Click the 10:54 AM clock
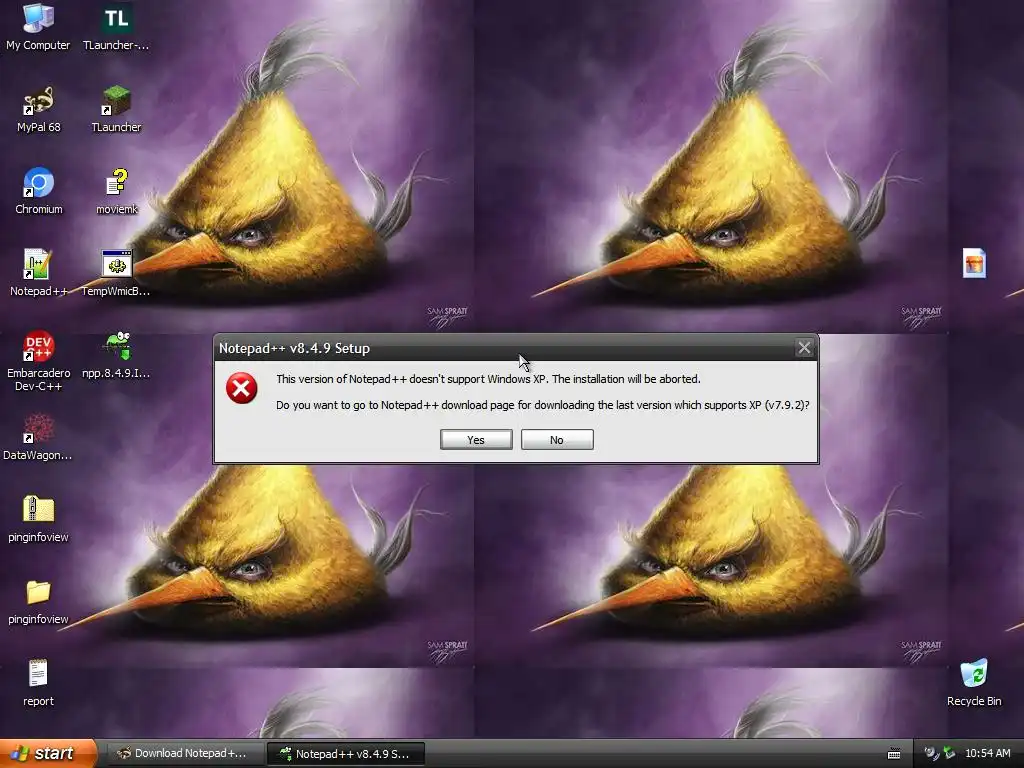This screenshot has height=768, width=1024. (x=987, y=754)
